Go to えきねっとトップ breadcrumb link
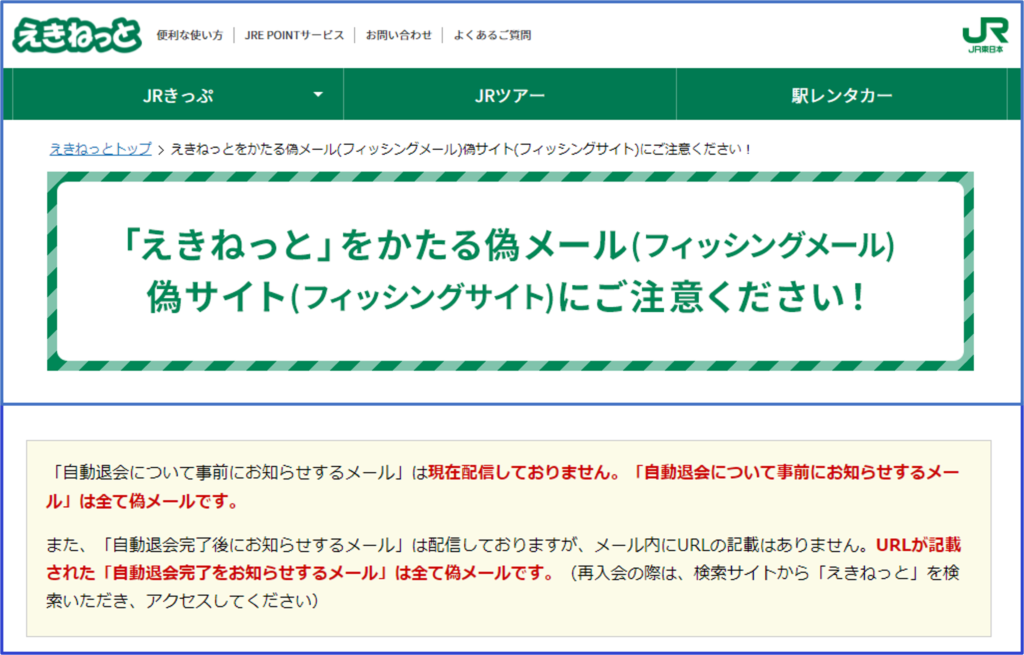 101,149
